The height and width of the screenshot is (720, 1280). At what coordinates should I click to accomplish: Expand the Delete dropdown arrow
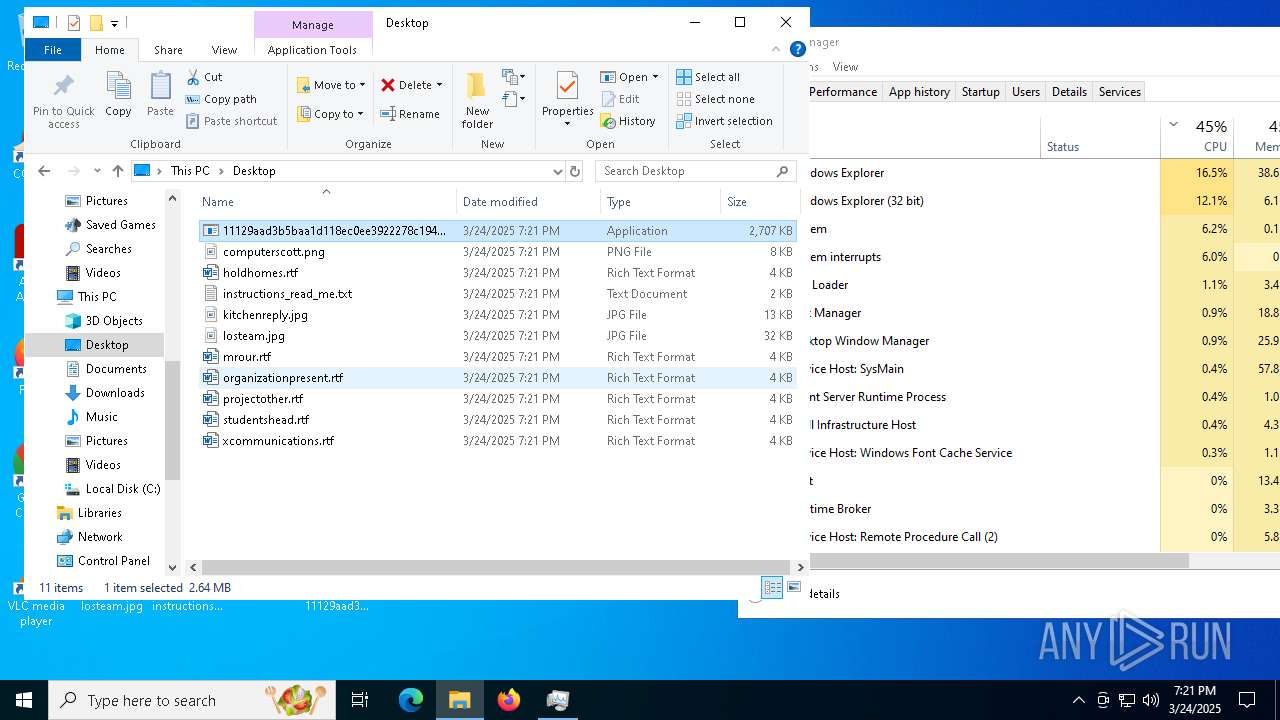pyautogui.click(x=439, y=85)
